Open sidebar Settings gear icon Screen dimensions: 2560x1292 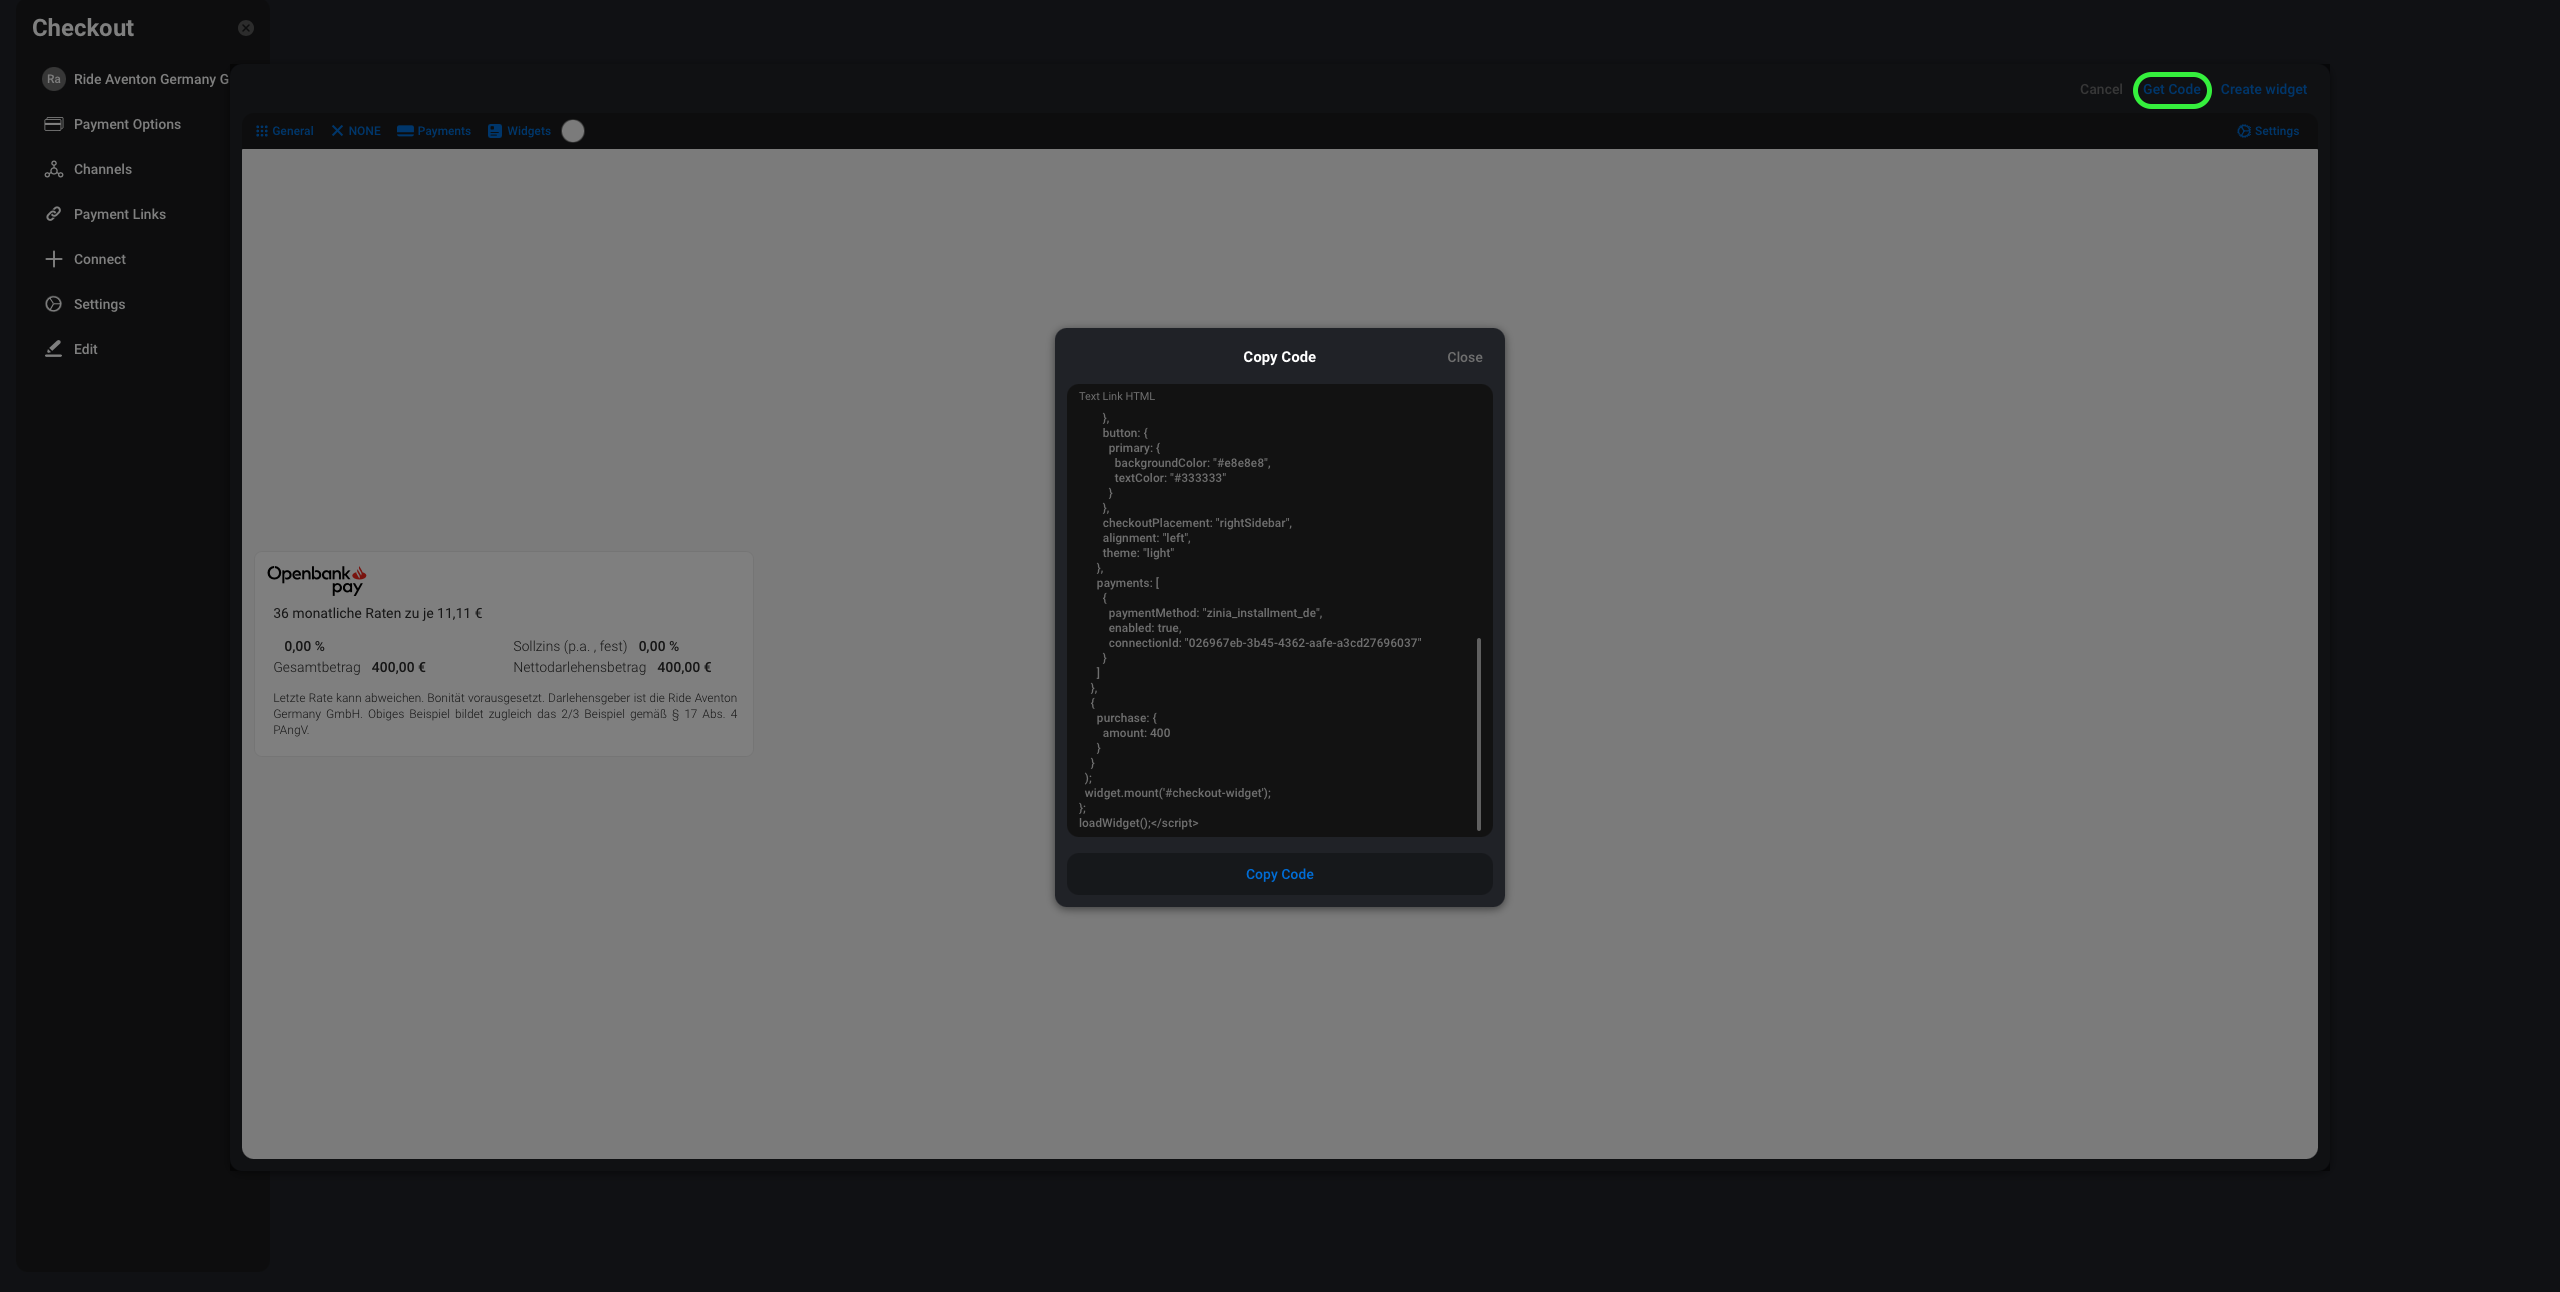click(x=54, y=304)
